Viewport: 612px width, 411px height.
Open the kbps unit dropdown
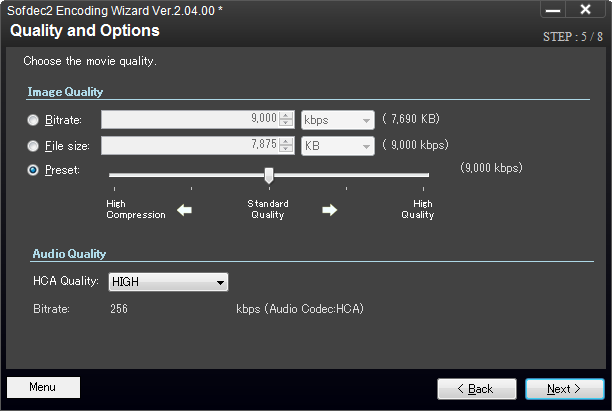click(337, 120)
